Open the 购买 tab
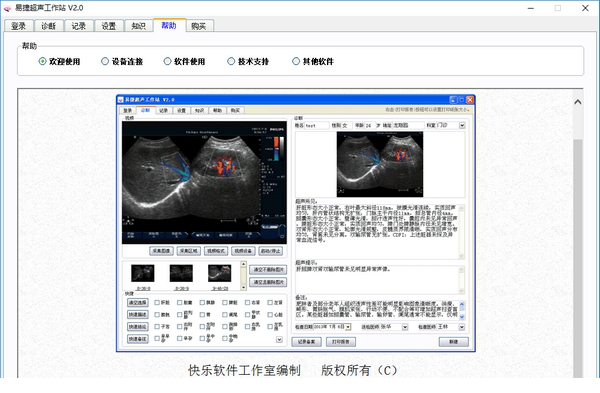600x393 pixels. [199, 26]
